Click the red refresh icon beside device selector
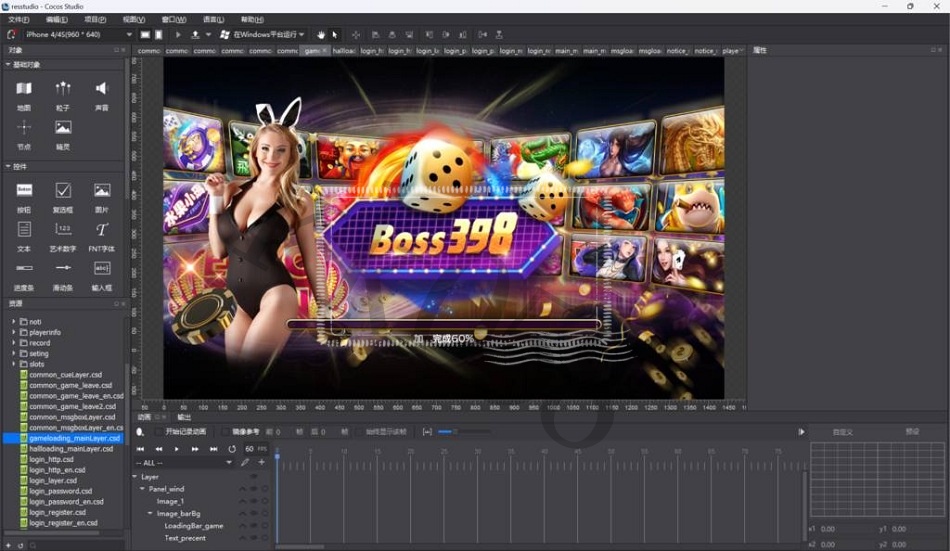950x551 pixels. (11, 35)
